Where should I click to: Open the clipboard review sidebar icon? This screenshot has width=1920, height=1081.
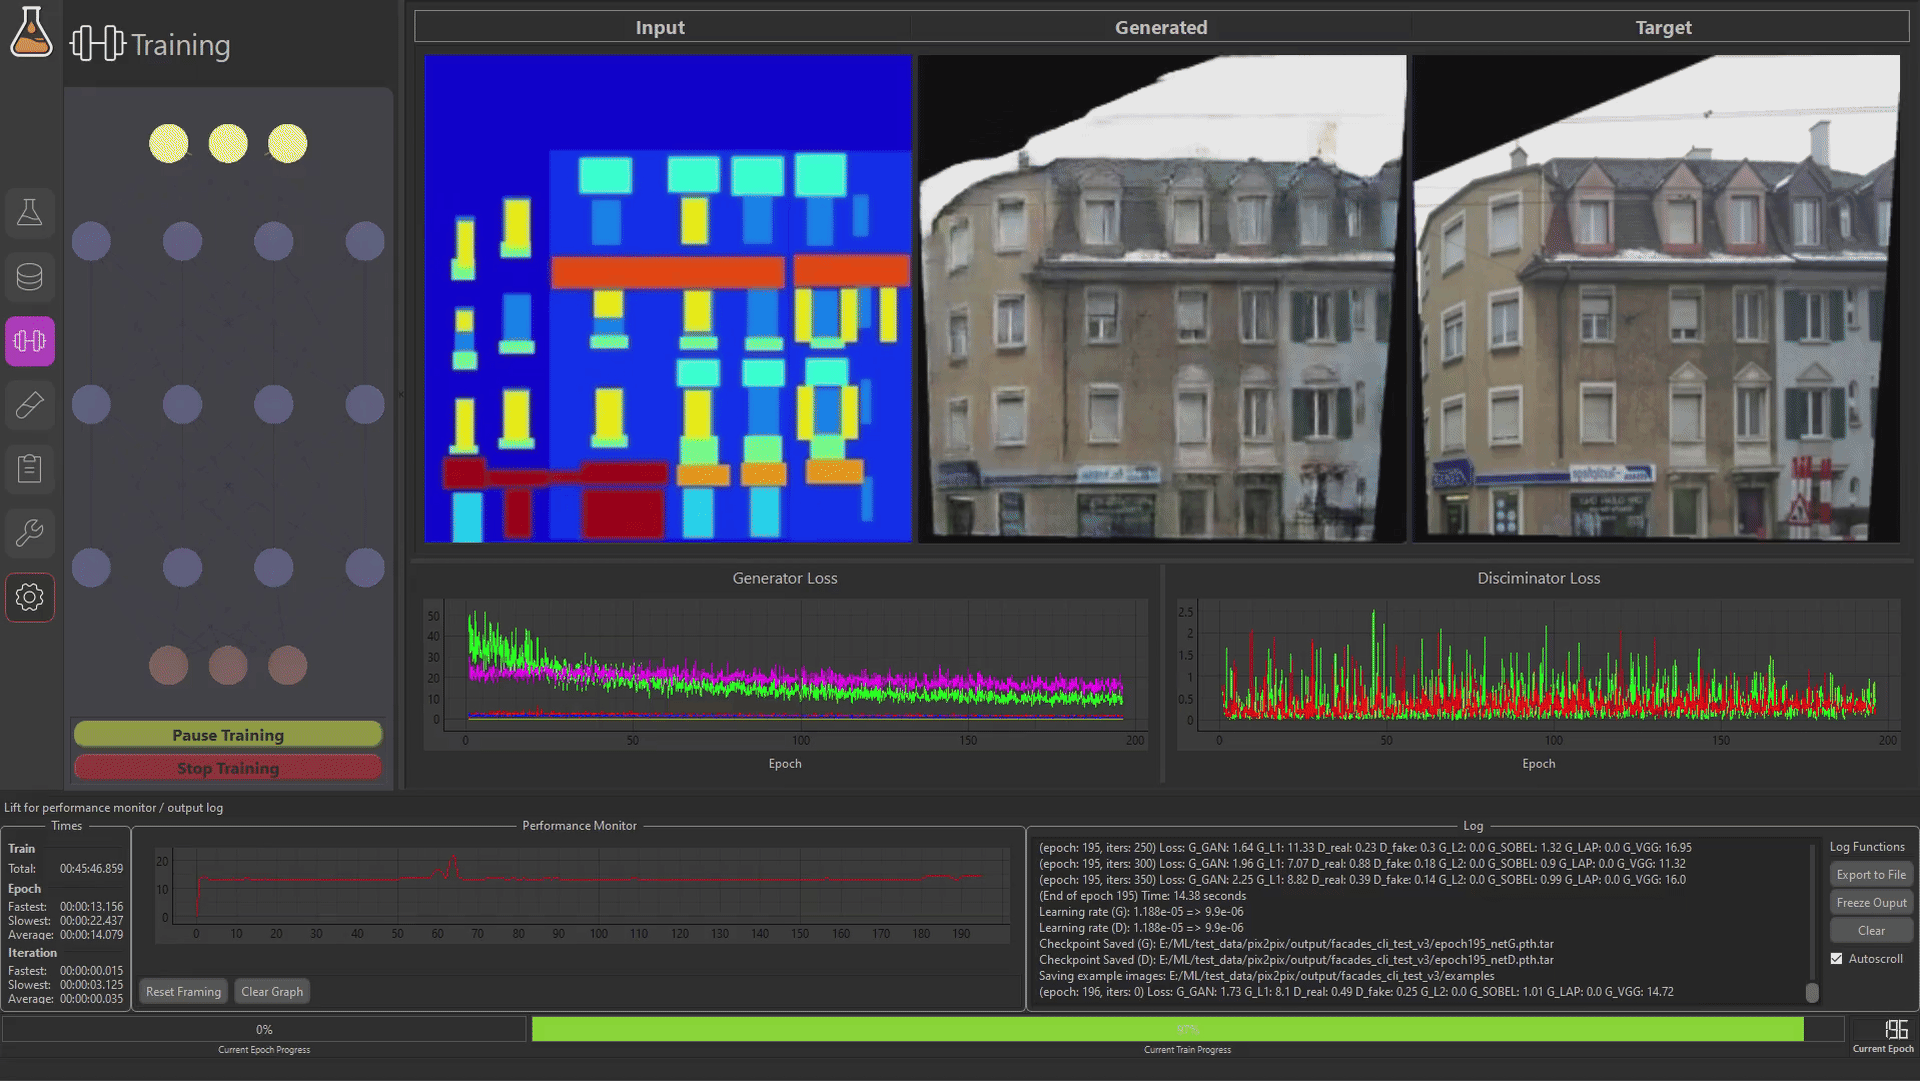(29, 468)
